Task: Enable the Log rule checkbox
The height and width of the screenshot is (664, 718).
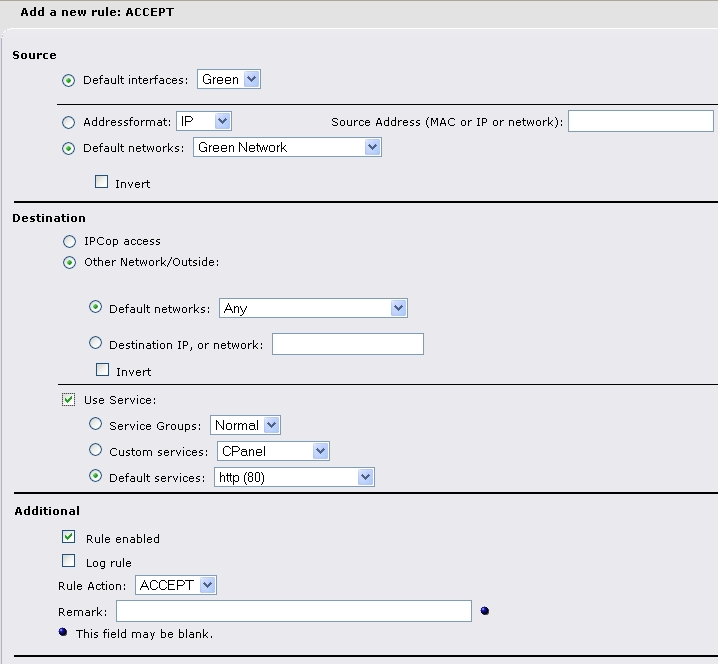Action: (68, 561)
